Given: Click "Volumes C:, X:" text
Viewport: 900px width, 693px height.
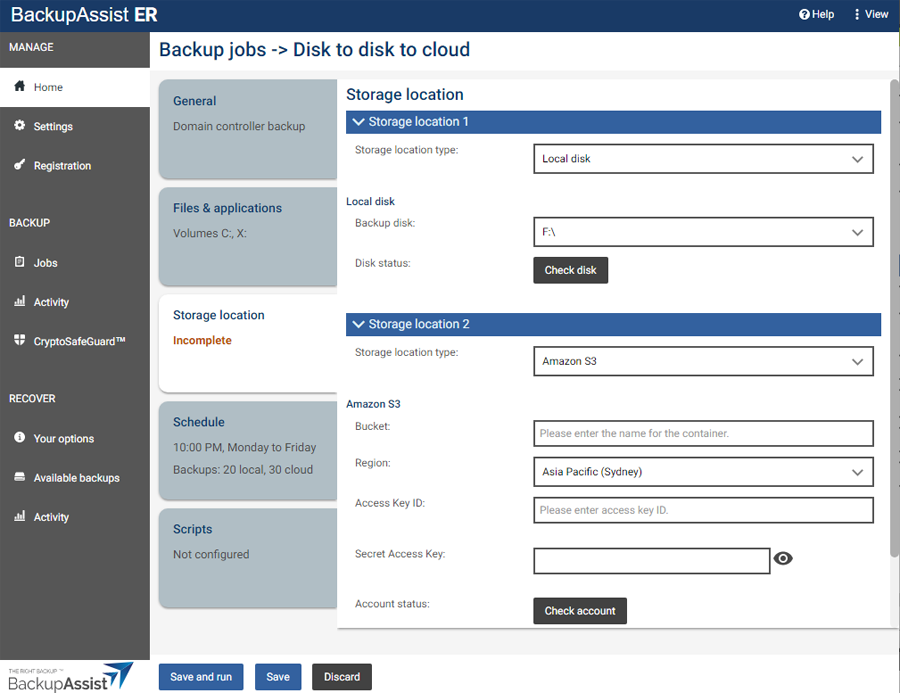Looking at the screenshot, I should pyautogui.click(x=210, y=234).
